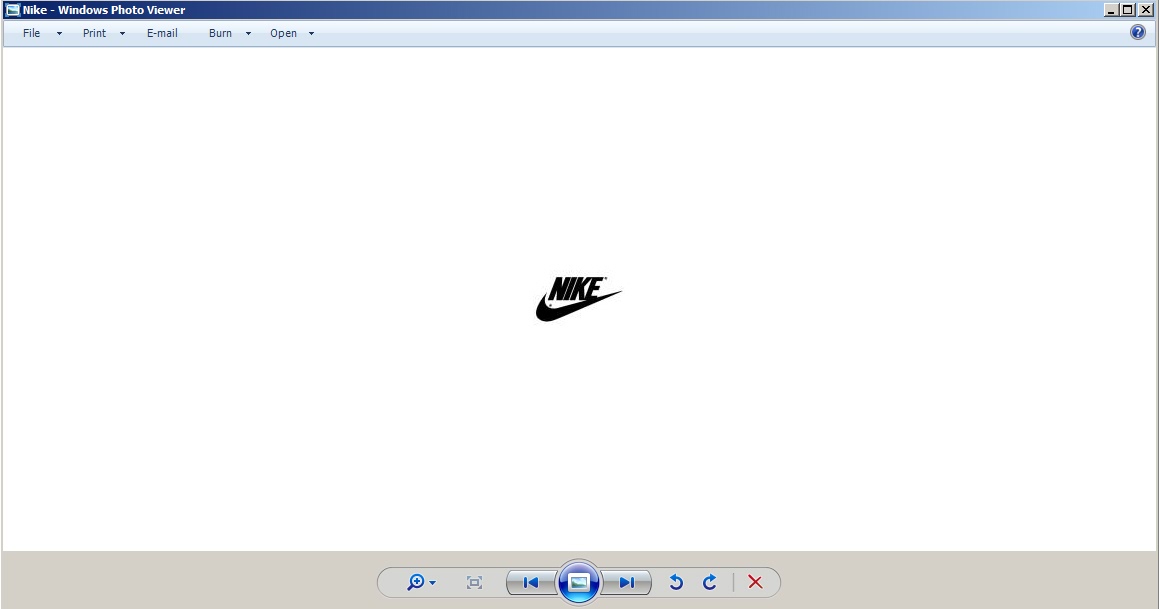Click the Print menu label
This screenshot has height=609, width=1159.
pos(95,33)
